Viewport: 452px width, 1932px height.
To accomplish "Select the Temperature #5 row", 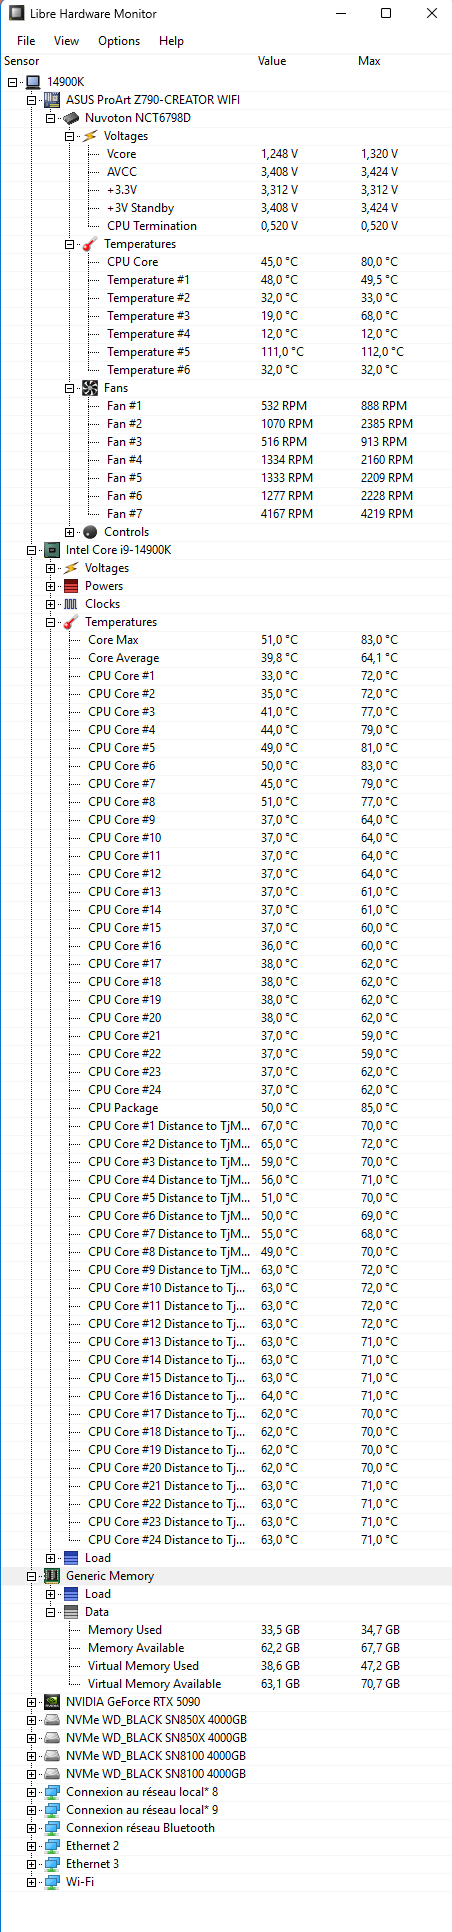I will tap(226, 352).
